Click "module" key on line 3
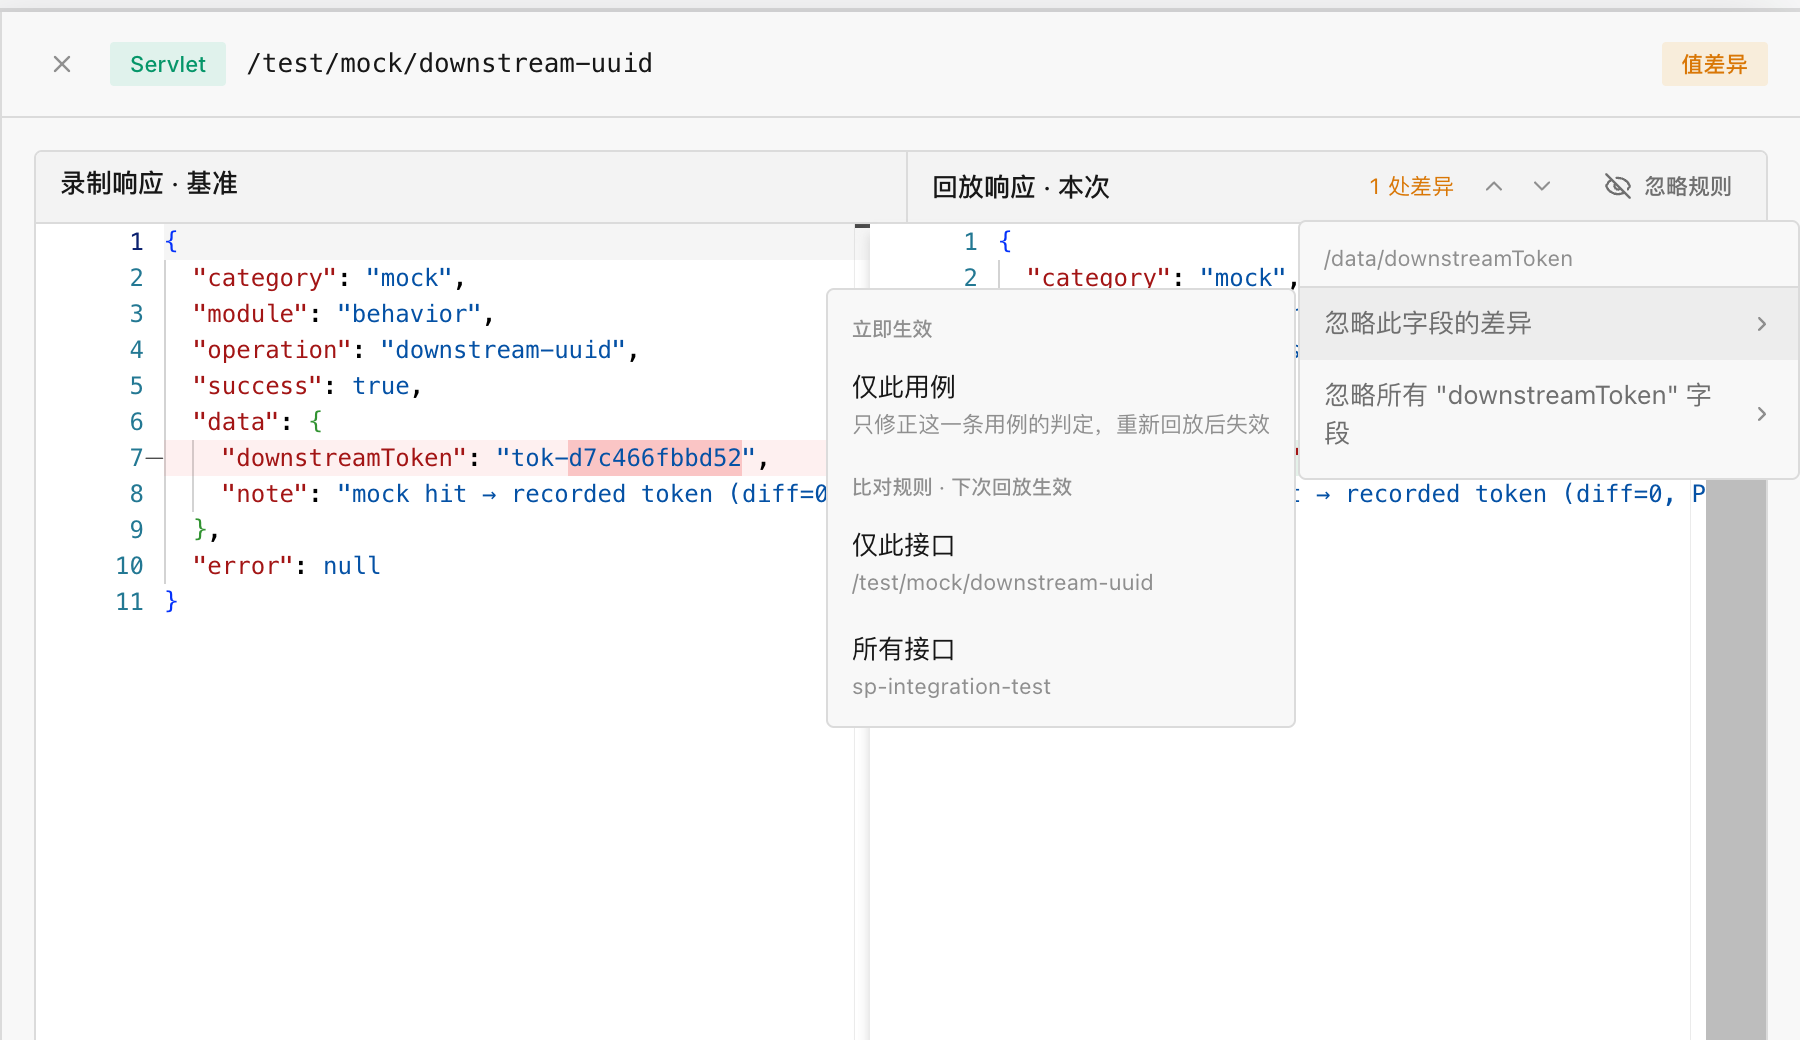Viewport: 1800px width, 1040px height. (250, 314)
